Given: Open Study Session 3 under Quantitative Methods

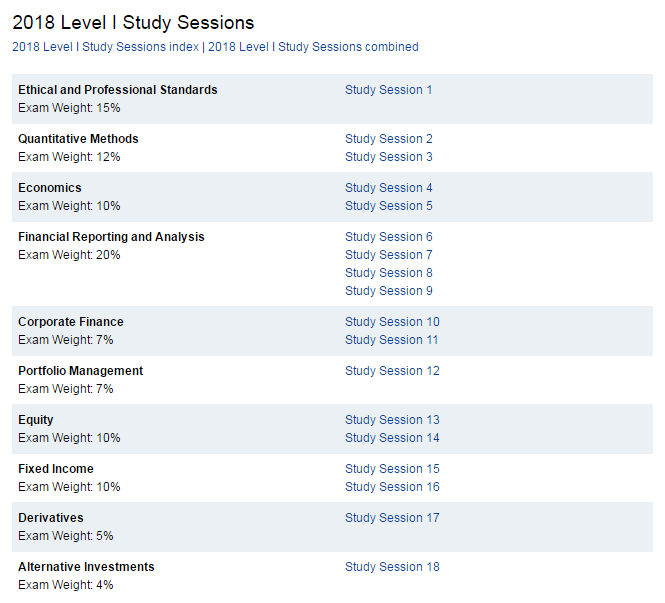Looking at the screenshot, I should [x=388, y=157].
